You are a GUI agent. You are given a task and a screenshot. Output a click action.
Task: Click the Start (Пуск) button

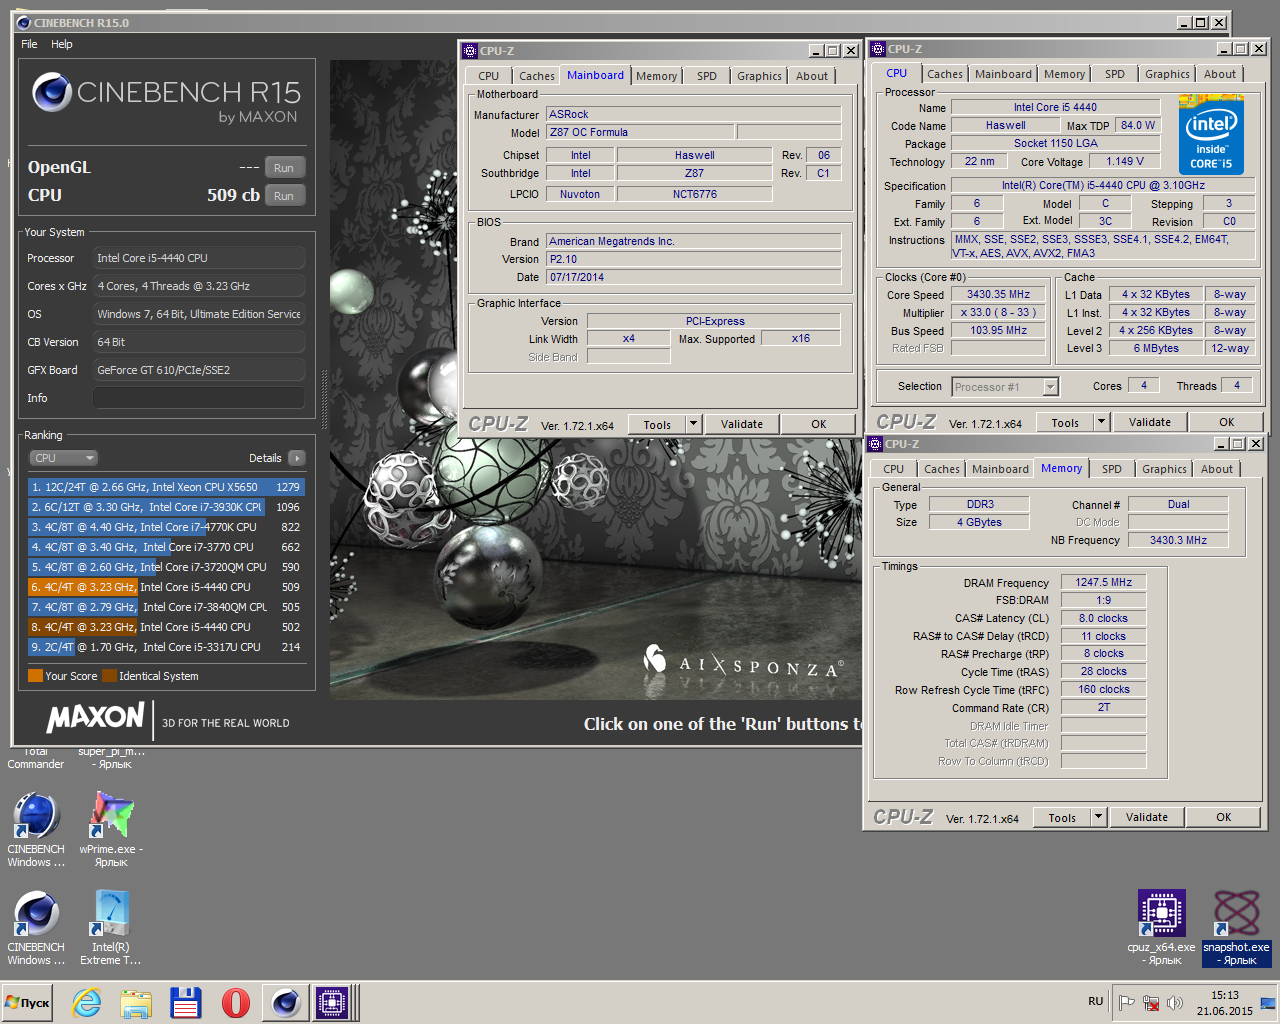(28, 1003)
